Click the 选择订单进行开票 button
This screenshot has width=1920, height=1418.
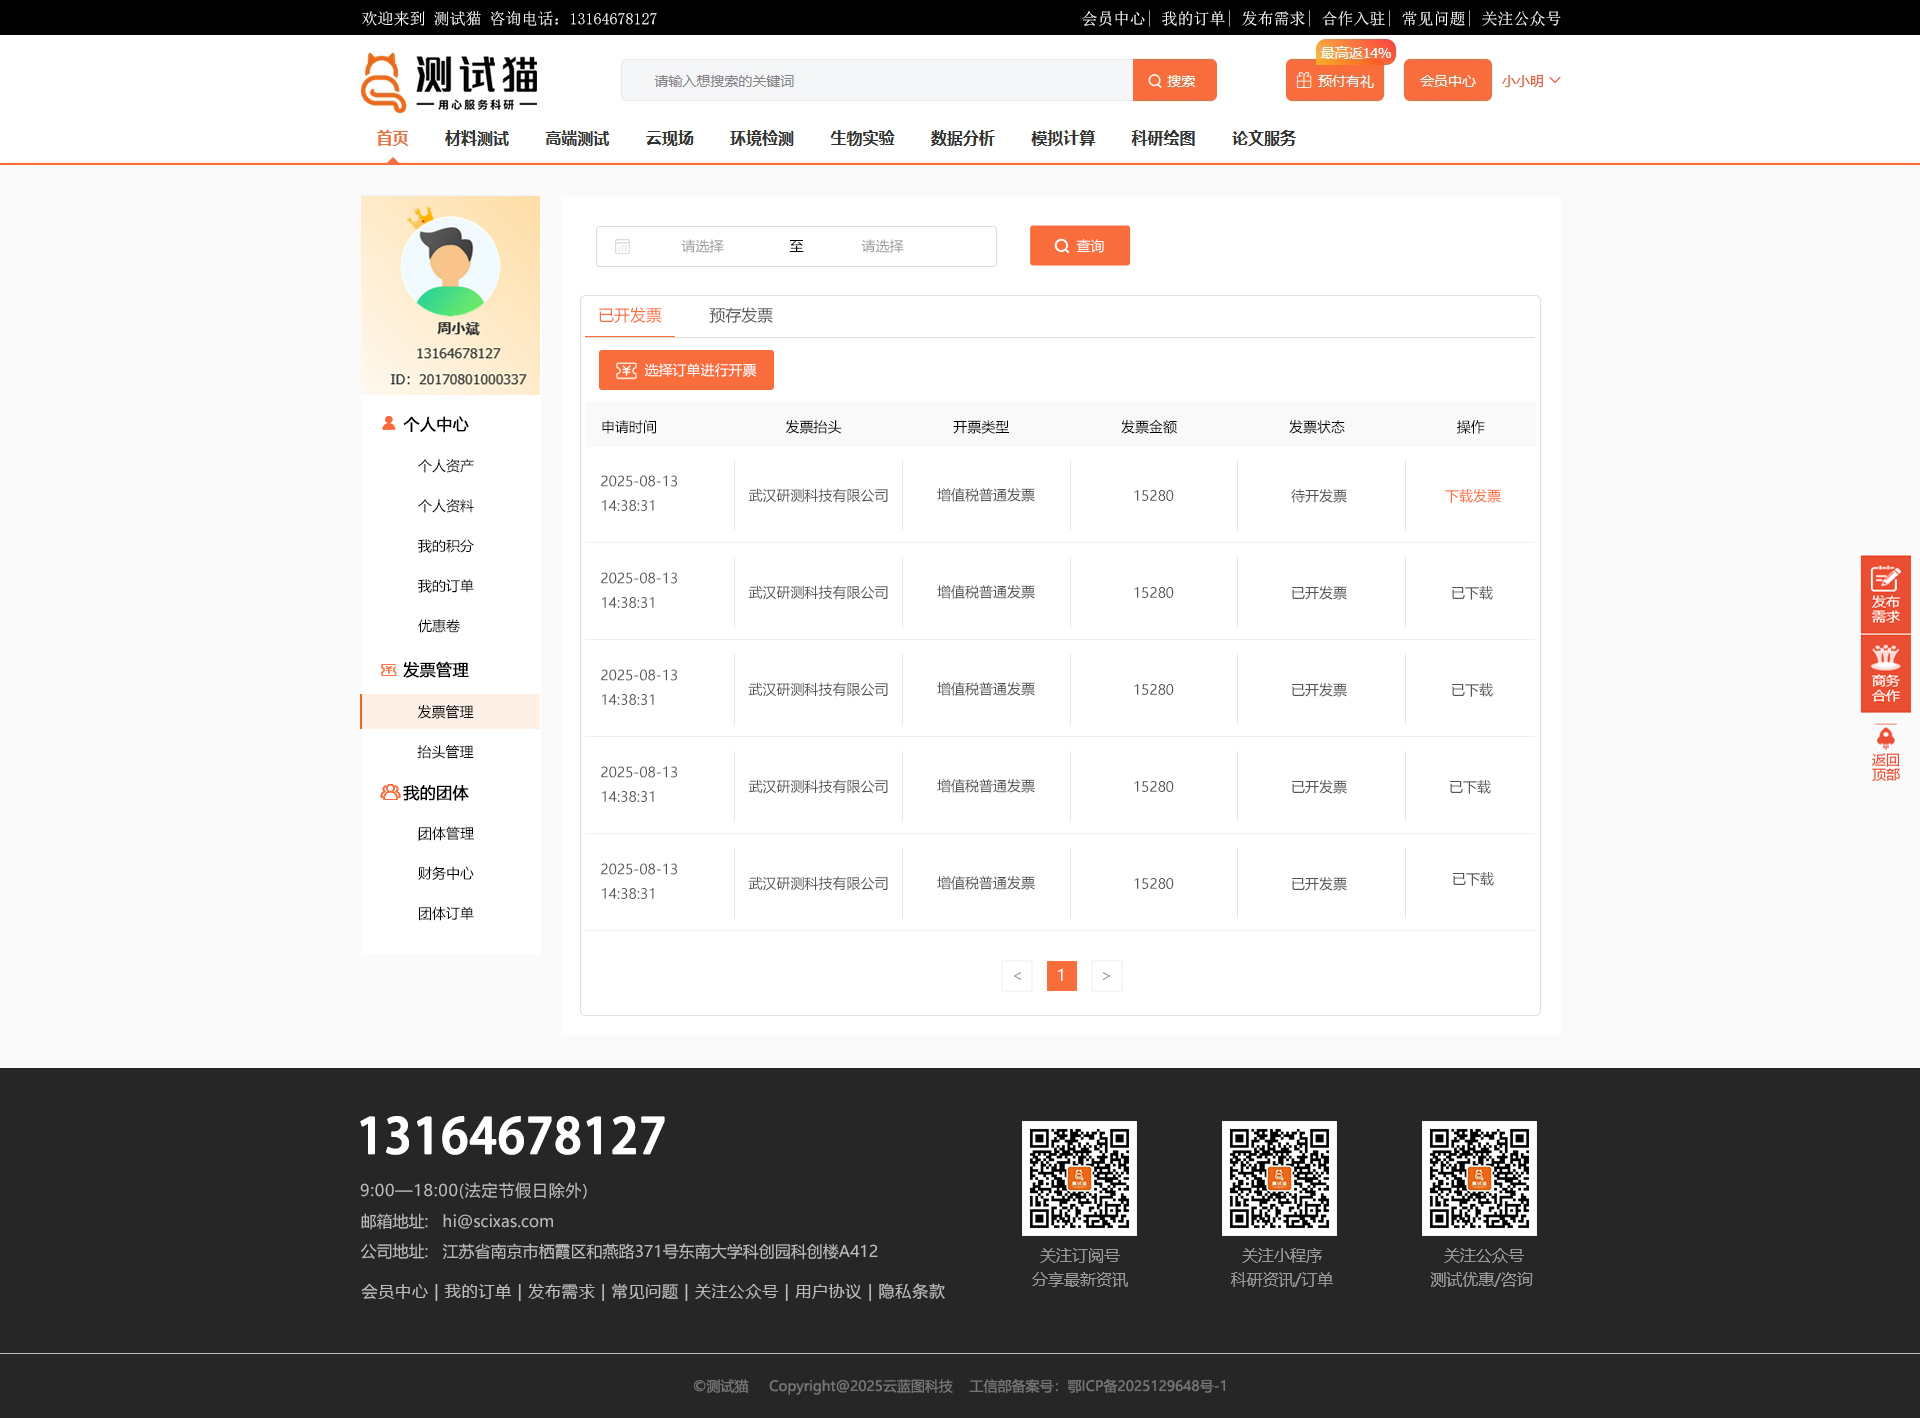click(x=686, y=370)
